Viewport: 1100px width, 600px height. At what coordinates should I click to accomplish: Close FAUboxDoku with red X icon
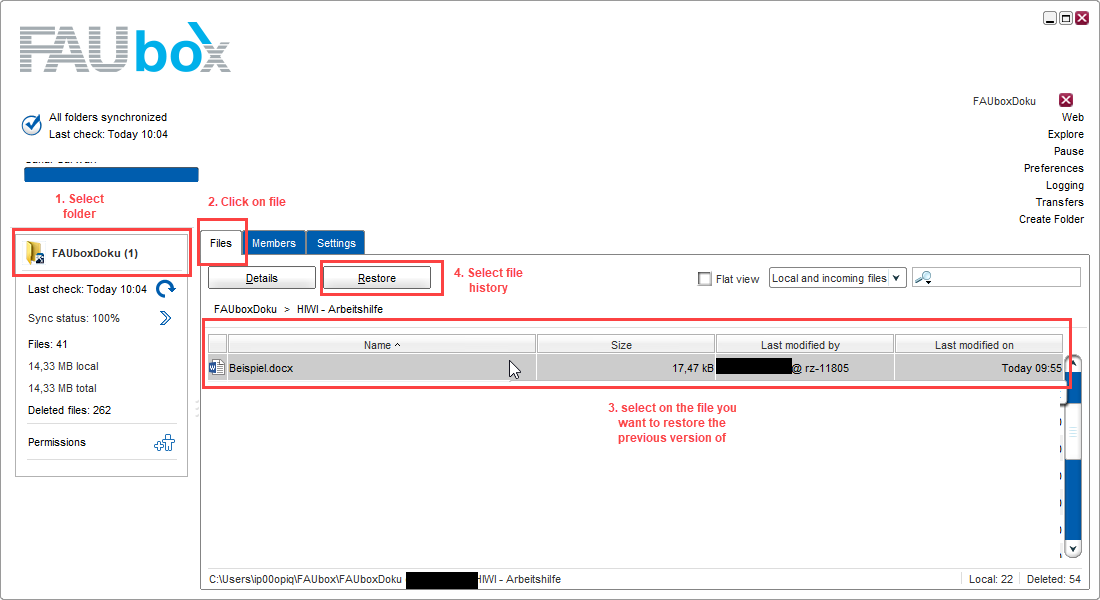pos(1066,100)
